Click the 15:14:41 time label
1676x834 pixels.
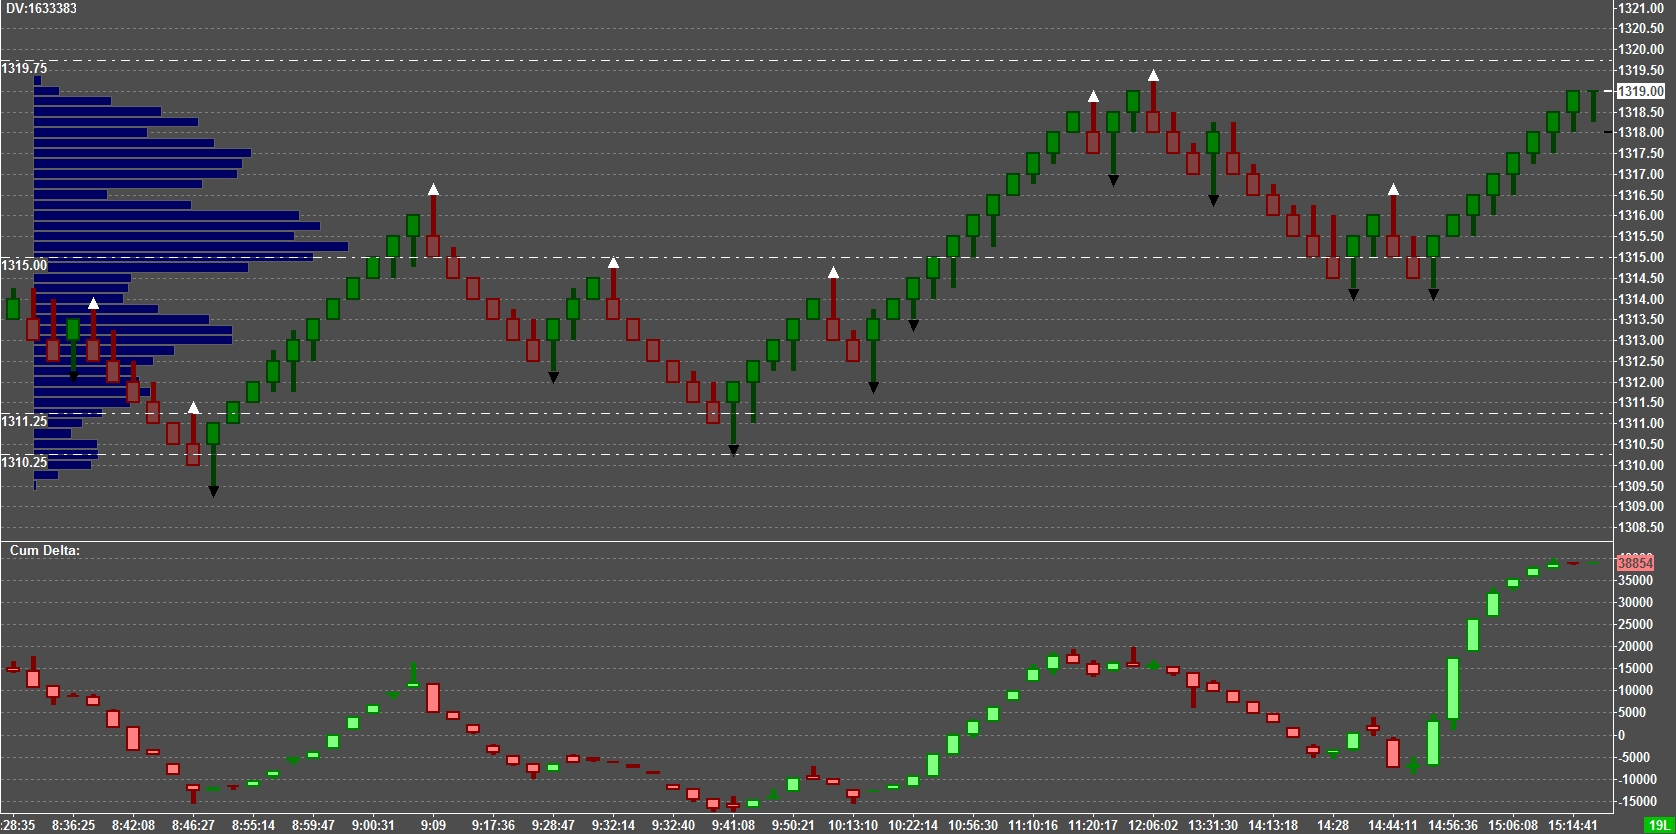[1573, 825]
